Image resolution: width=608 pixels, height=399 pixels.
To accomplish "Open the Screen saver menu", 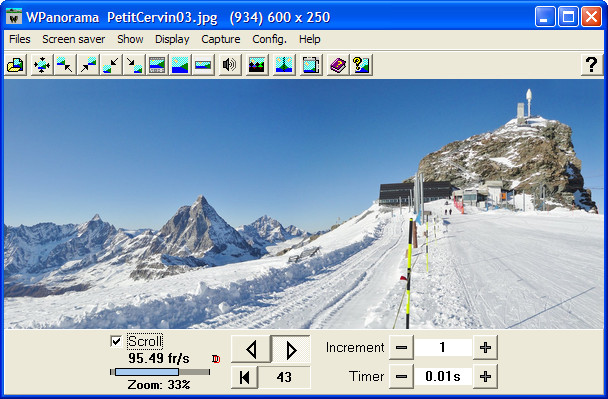I will point(74,39).
